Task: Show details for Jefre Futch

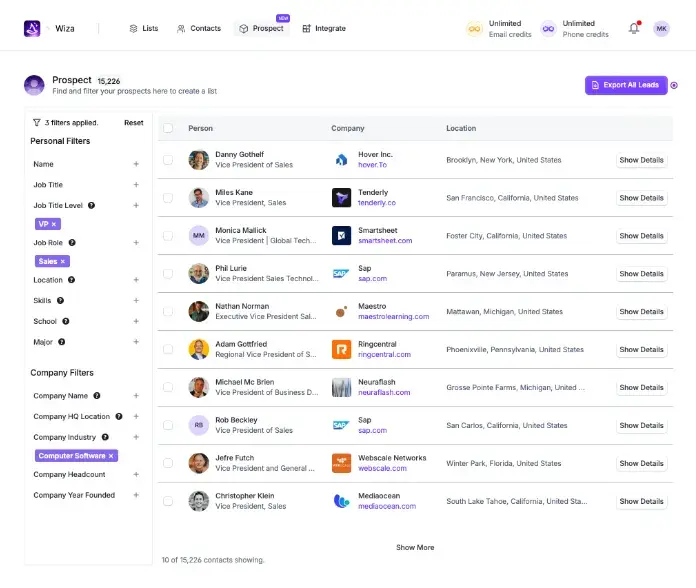Action: tap(641, 463)
